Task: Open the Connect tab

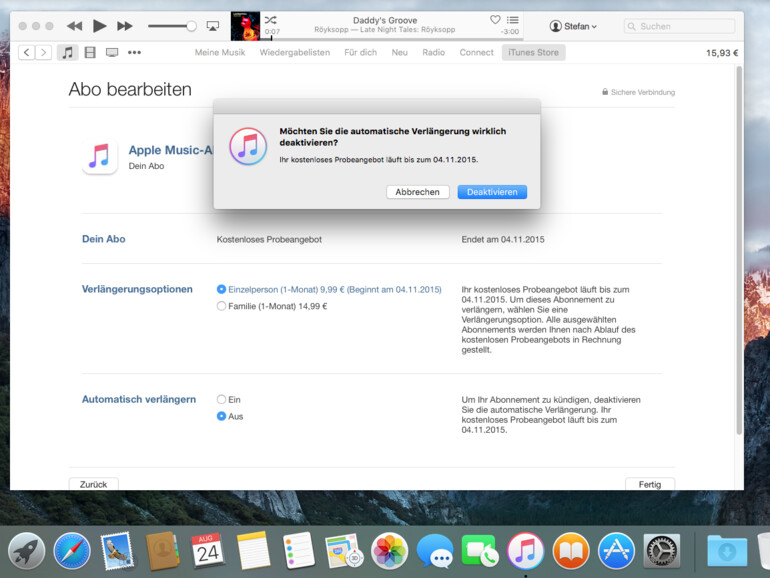Action: point(476,53)
